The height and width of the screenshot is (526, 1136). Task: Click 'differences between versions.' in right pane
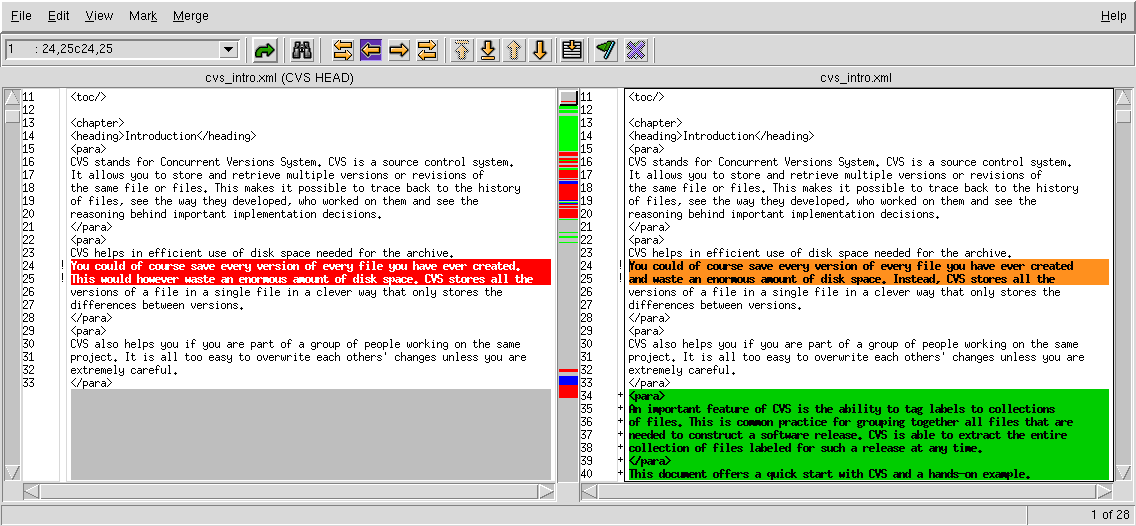(x=714, y=305)
